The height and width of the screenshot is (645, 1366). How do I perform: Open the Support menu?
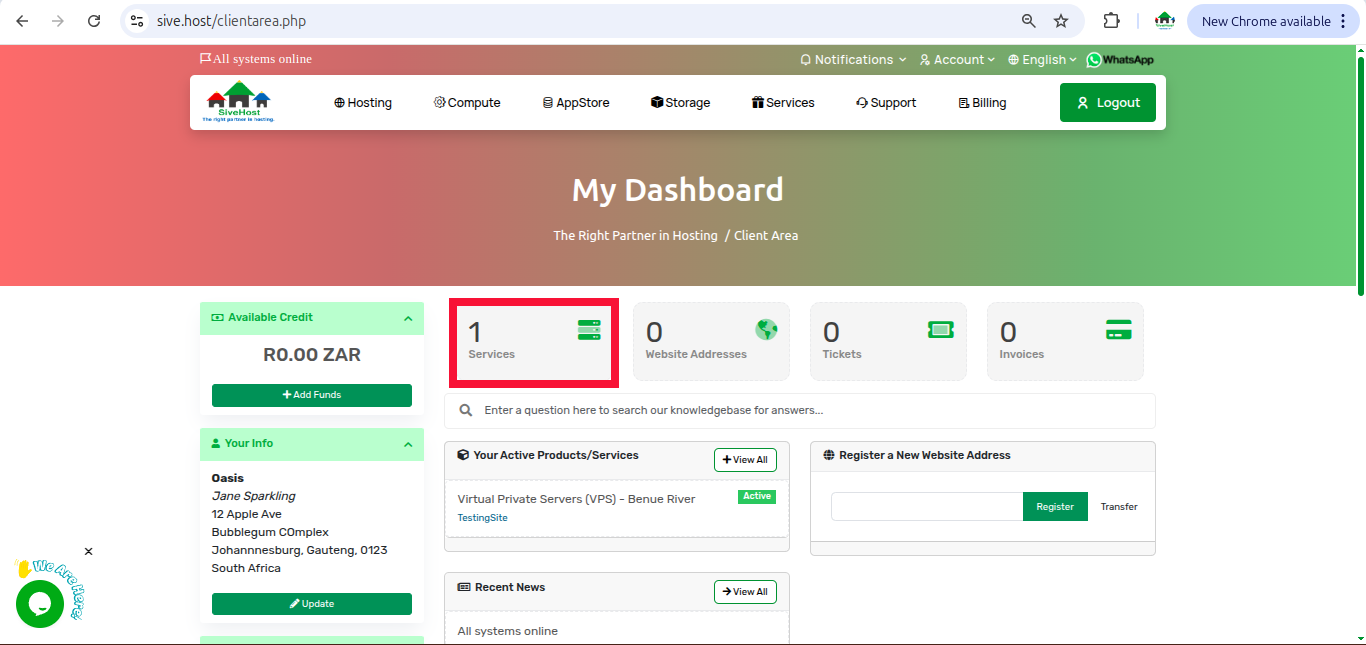(886, 103)
